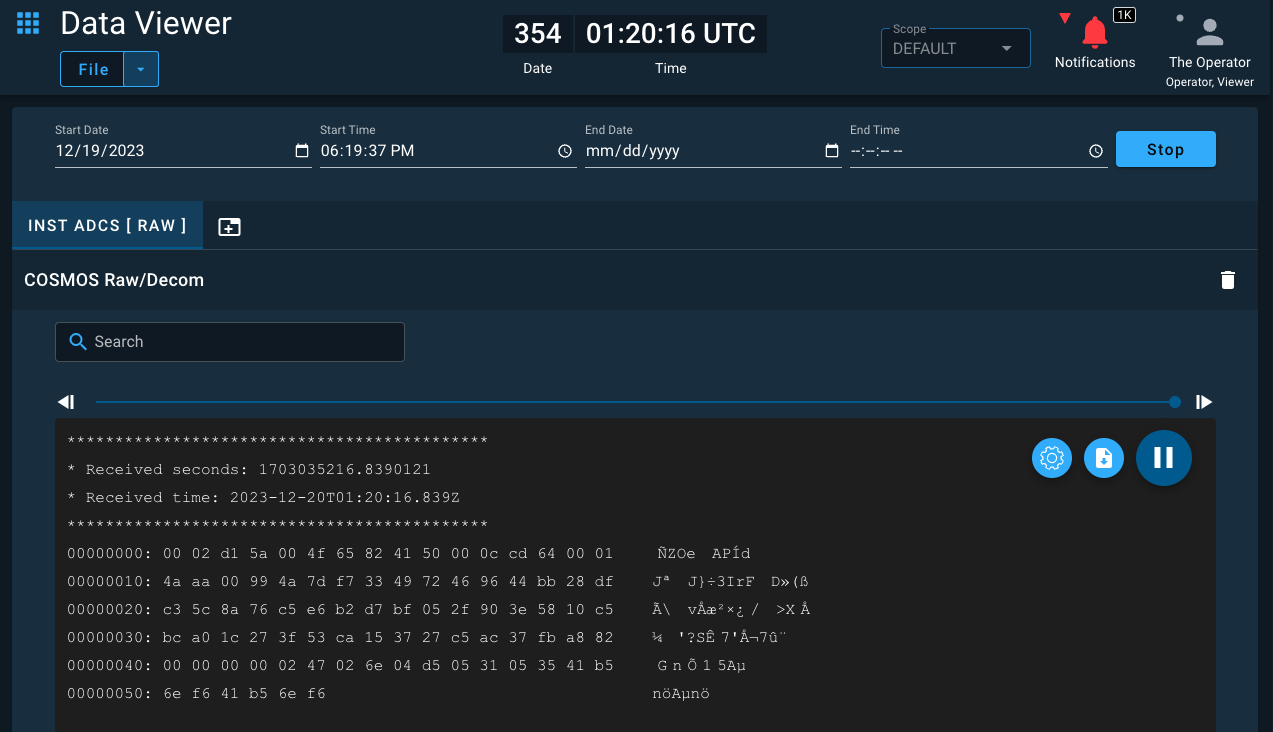Download the packet data file
This screenshot has height=732, width=1273.
pyautogui.click(x=1104, y=458)
